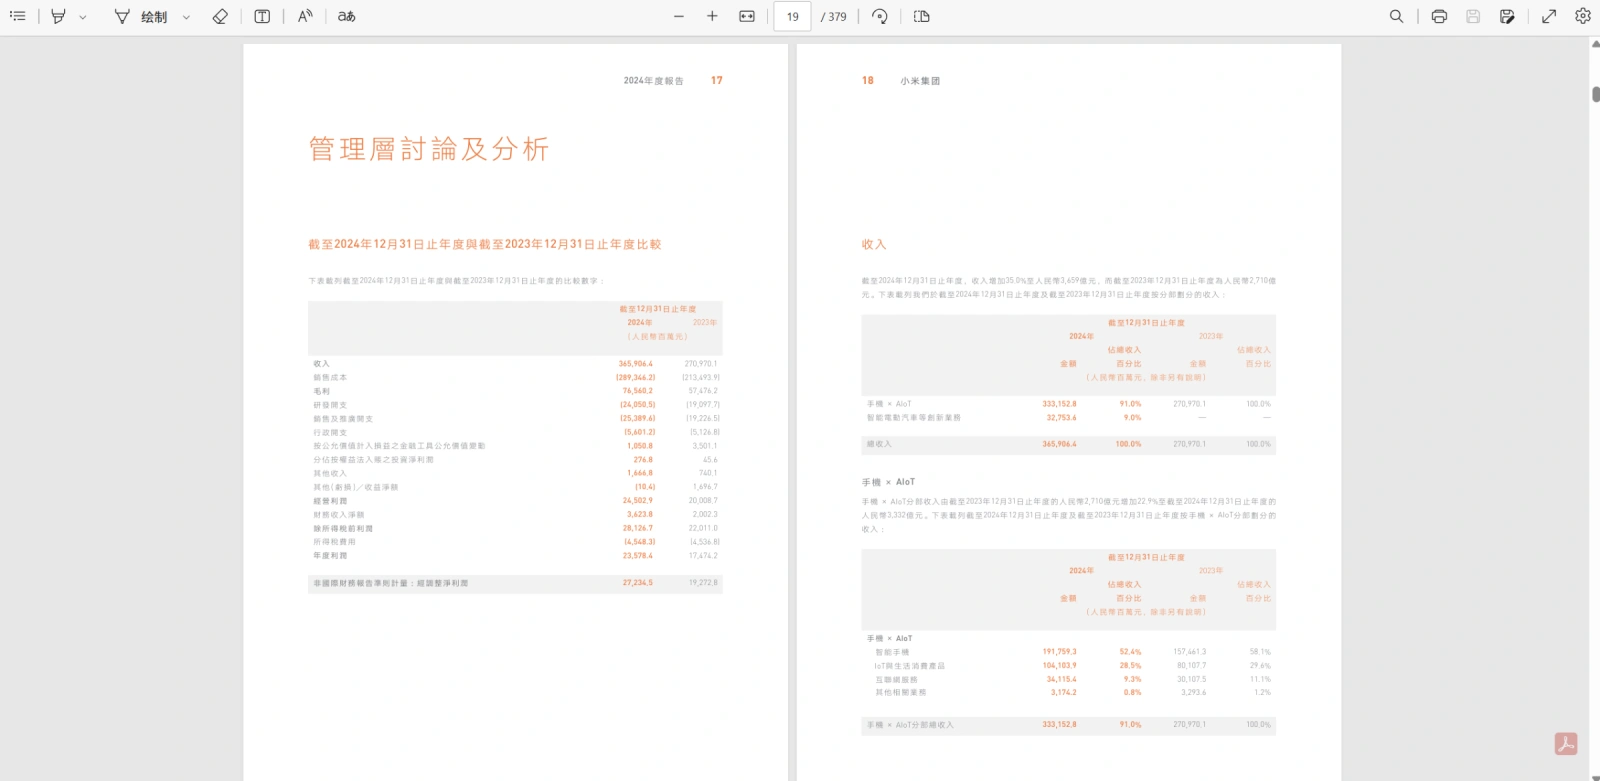Click the Save As icon
The width and height of the screenshot is (1600, 781).
point(1507,16)
